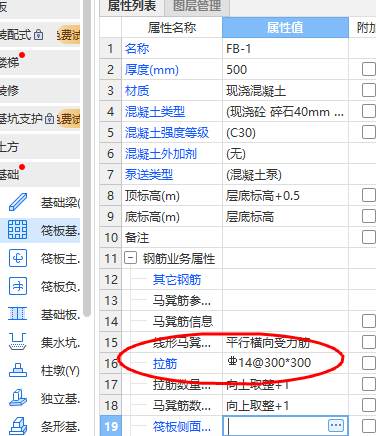Select the 条形基 strip foundation icon
The height and width of the screenshot is (436, 376).
point(18,426)
